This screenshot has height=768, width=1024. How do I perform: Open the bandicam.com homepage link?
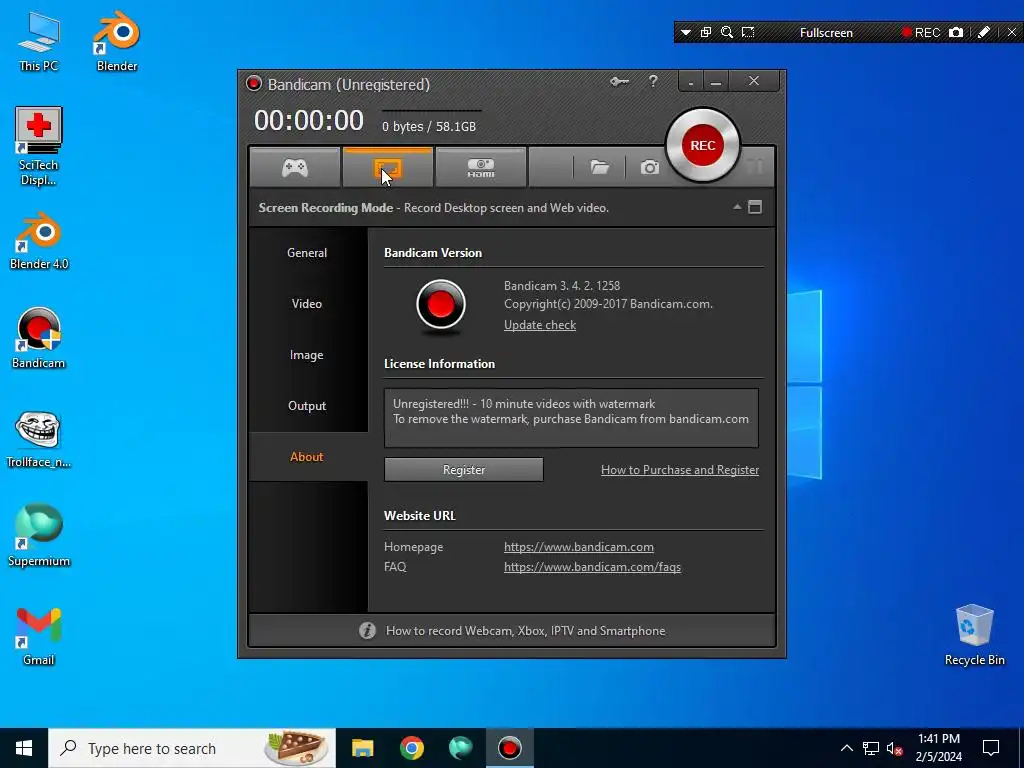pos(579,547)
